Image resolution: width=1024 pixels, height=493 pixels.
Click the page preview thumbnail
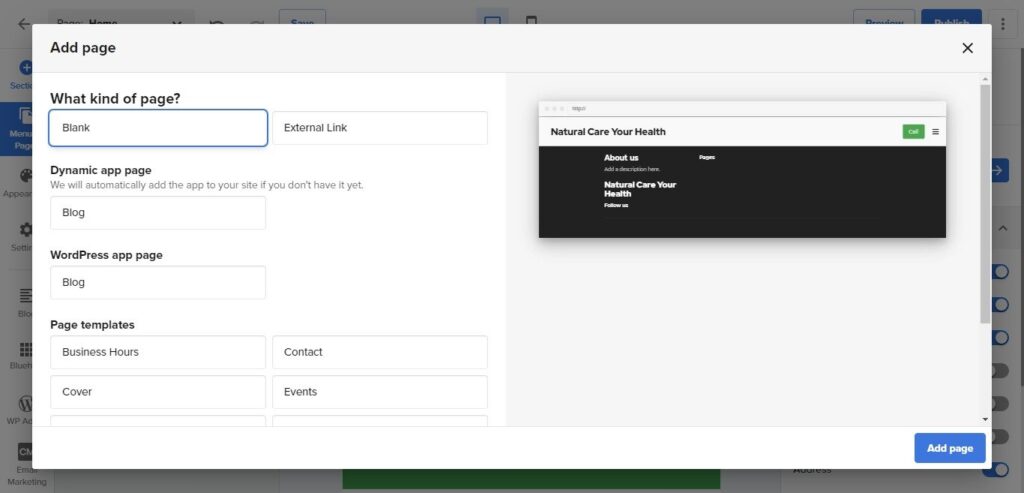tap(742, 169)
